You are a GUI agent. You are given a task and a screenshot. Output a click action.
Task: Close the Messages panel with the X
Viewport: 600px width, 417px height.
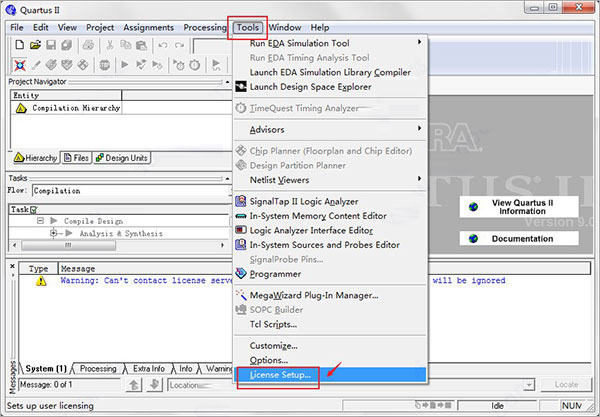12,266
